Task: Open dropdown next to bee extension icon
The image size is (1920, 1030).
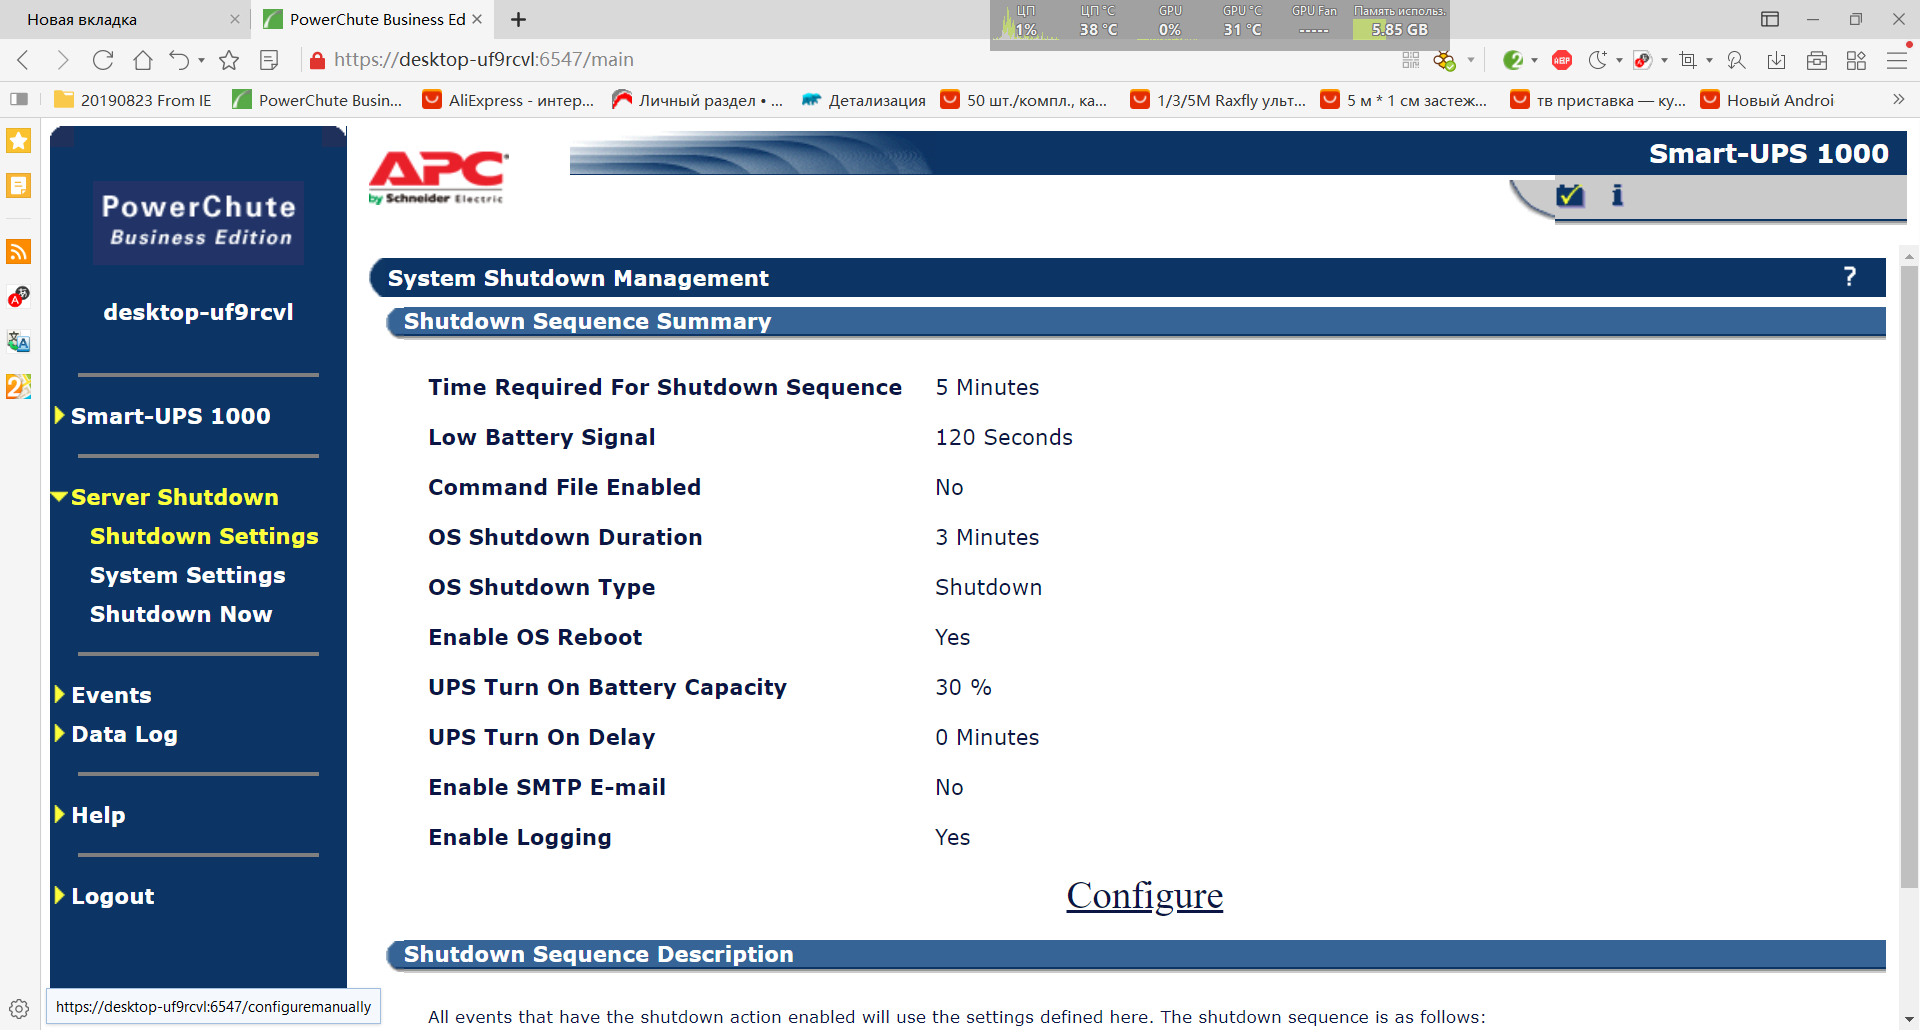Action: point(1471,60)
